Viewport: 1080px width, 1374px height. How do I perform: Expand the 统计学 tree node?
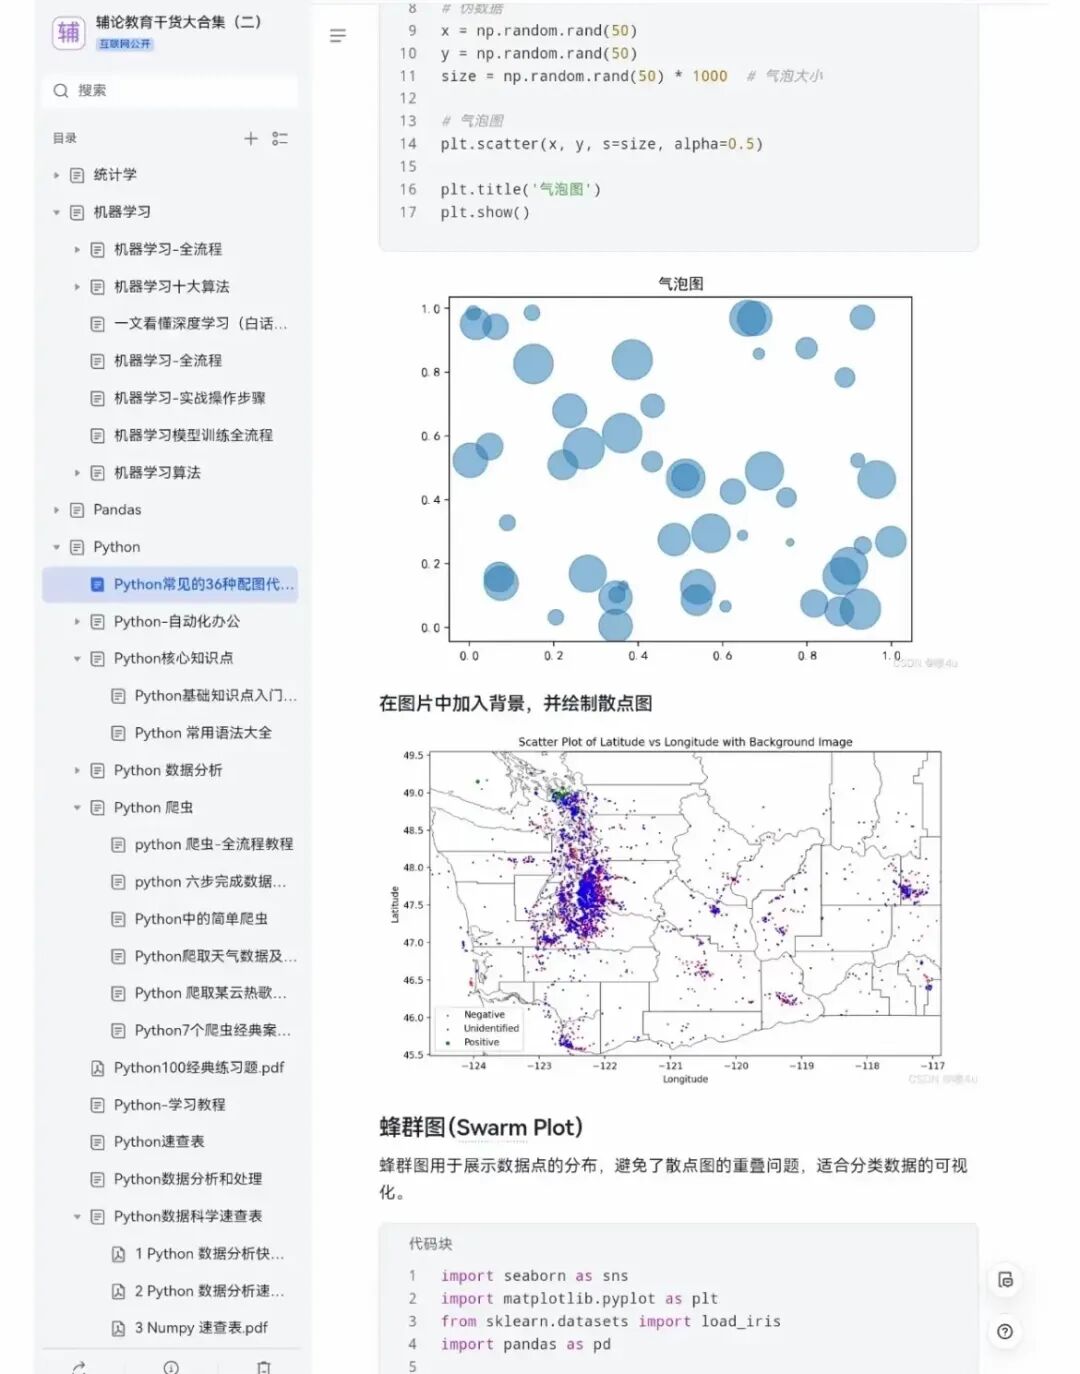click(56, 175)
